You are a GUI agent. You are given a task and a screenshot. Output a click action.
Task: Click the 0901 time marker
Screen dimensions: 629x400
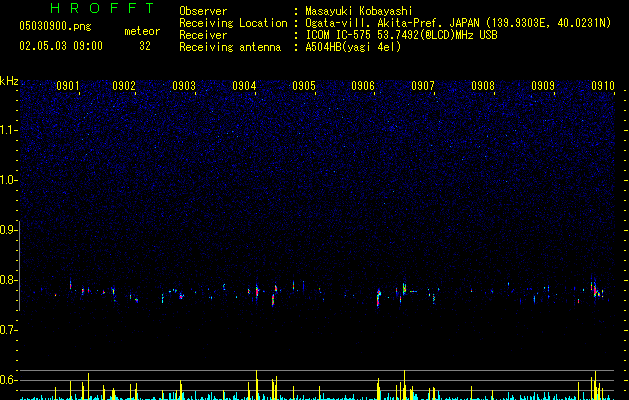(x=67, y=86)
